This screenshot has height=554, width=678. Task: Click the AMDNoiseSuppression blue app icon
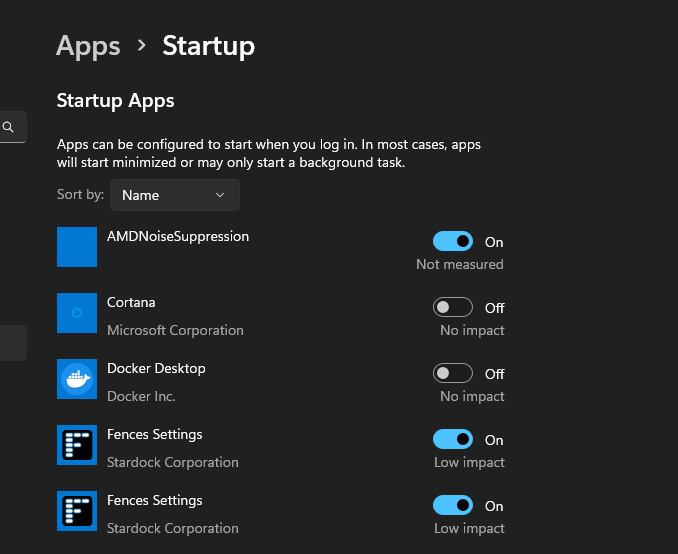(x=77, y=247)
